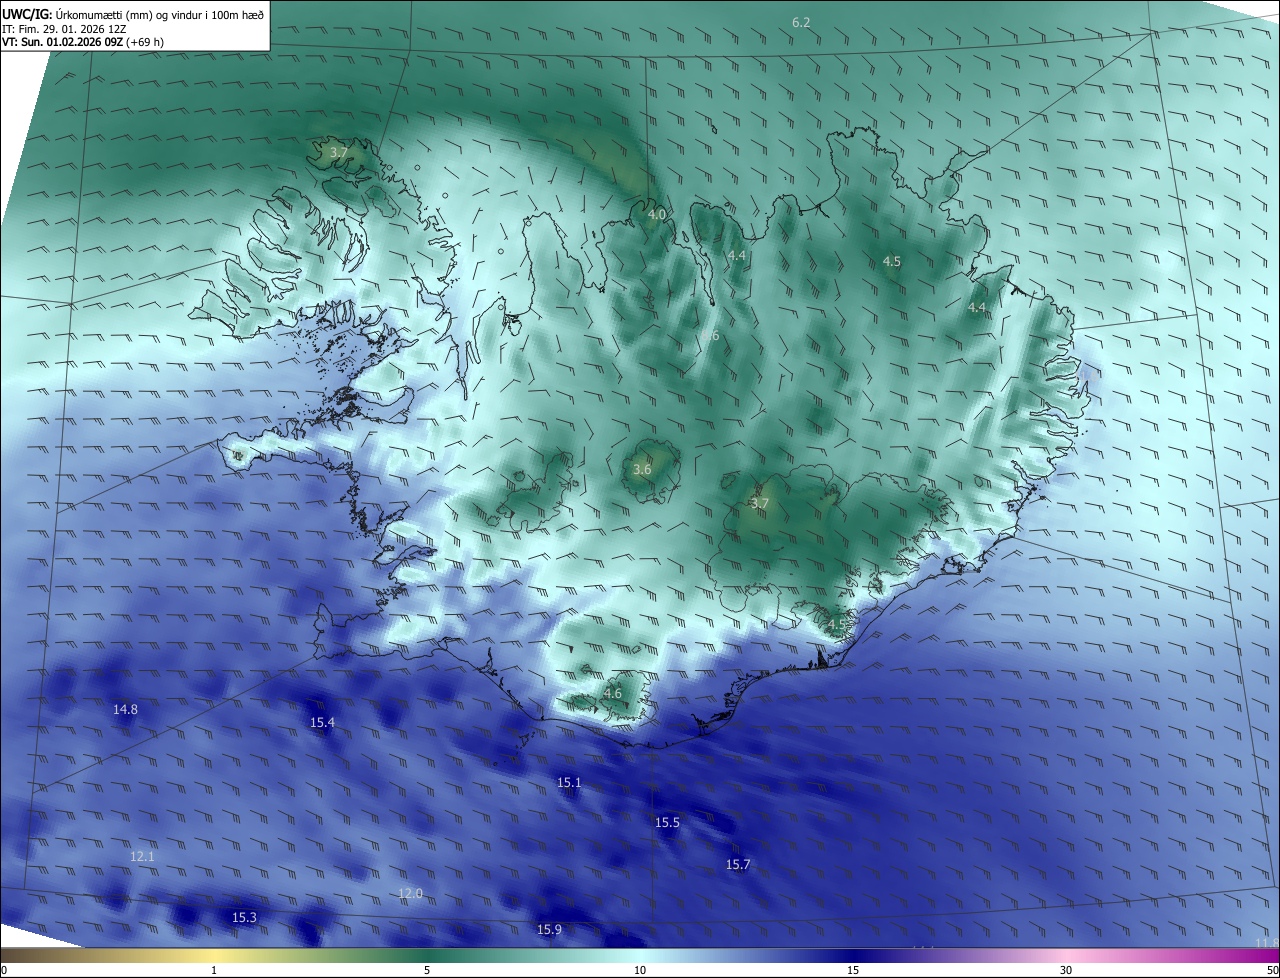Click the 4.0 value label on the map
Viewport: 1280px width, 978px height.
pyautogui.click(x=656, y=214)
